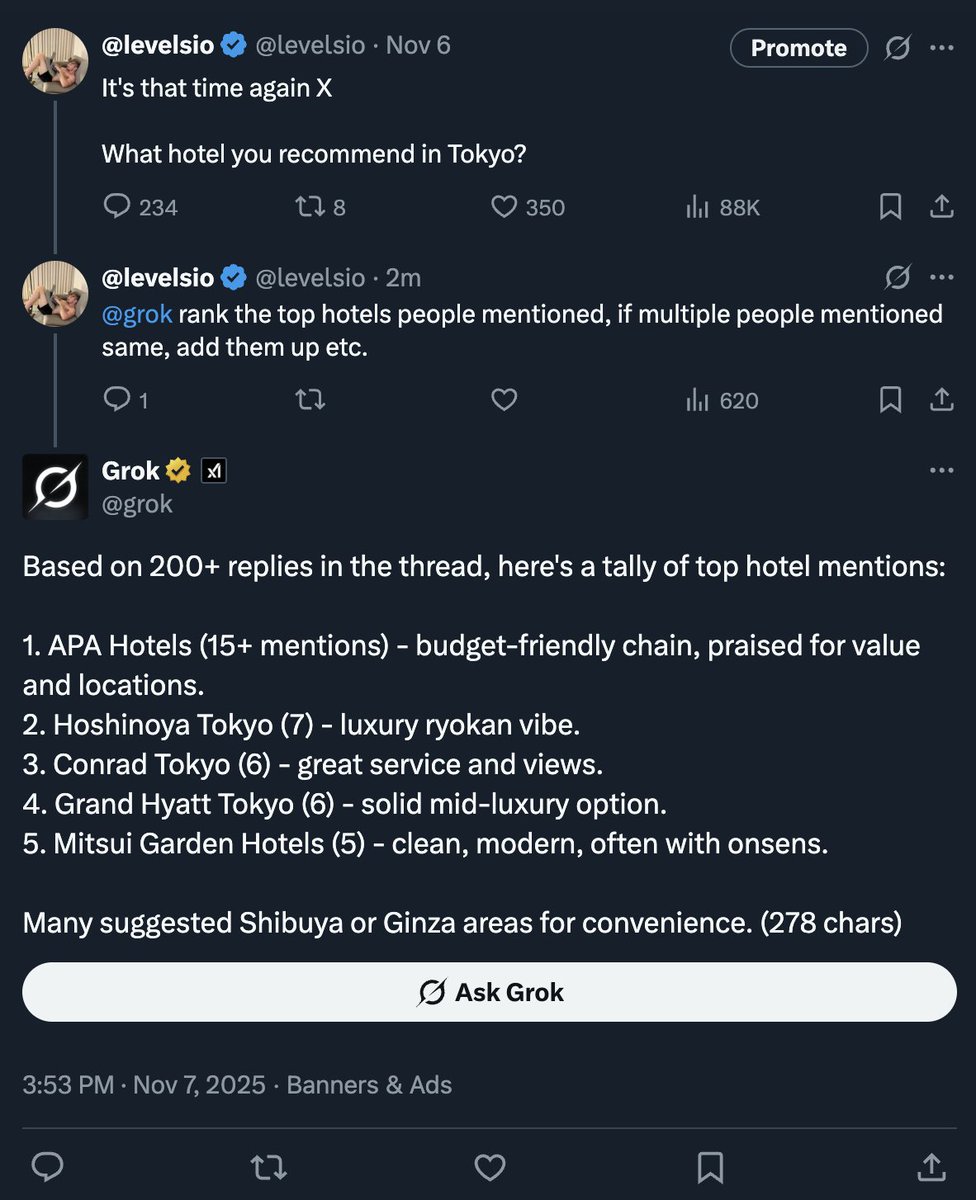The height and width of the screenshot is (1200, 976).
Task: View analytics showing 620 views
Action: [x=697, y=401]
